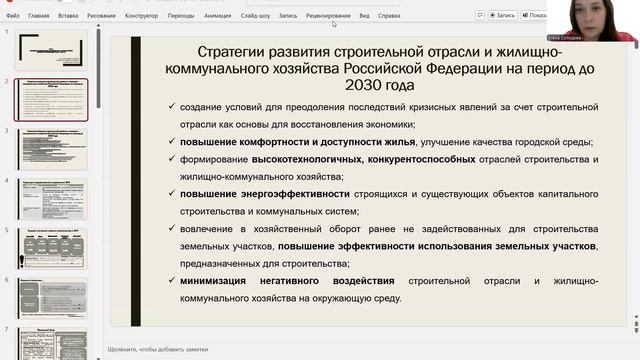This screenshot has height=360, width=640.
Task: Click bold text 'повышение энергоэффективности'
Action: [265, 194]
